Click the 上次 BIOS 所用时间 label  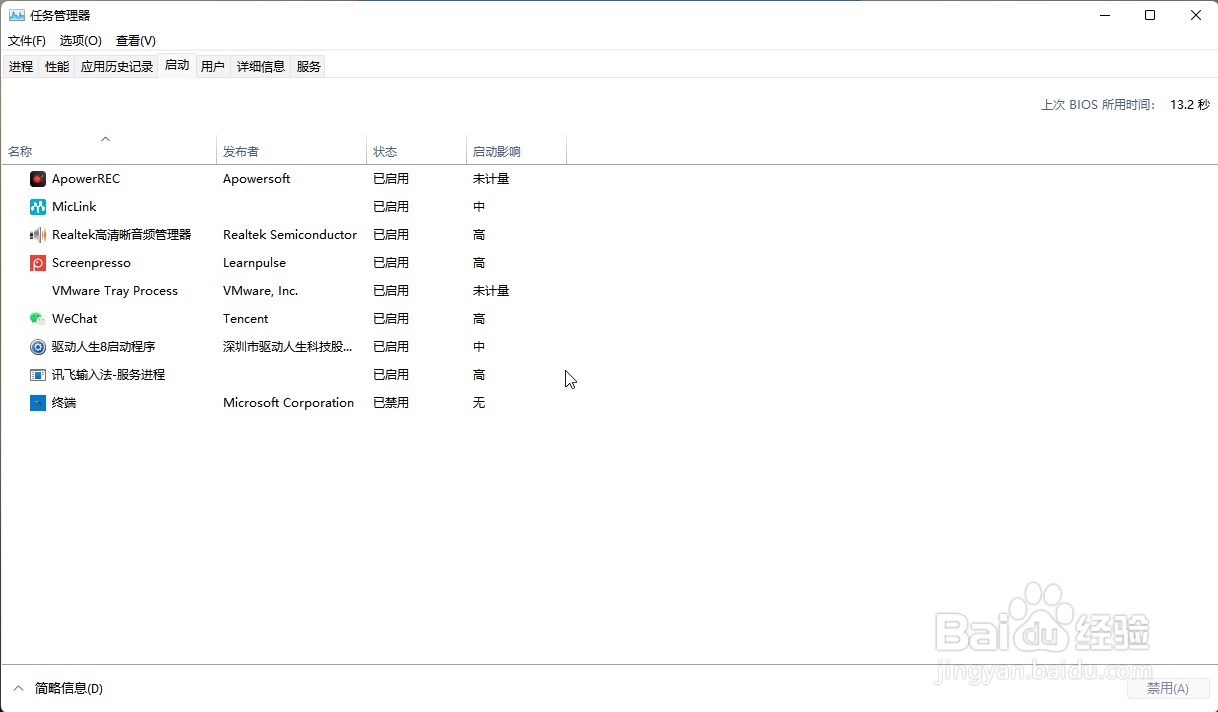tap(1098, 105)
